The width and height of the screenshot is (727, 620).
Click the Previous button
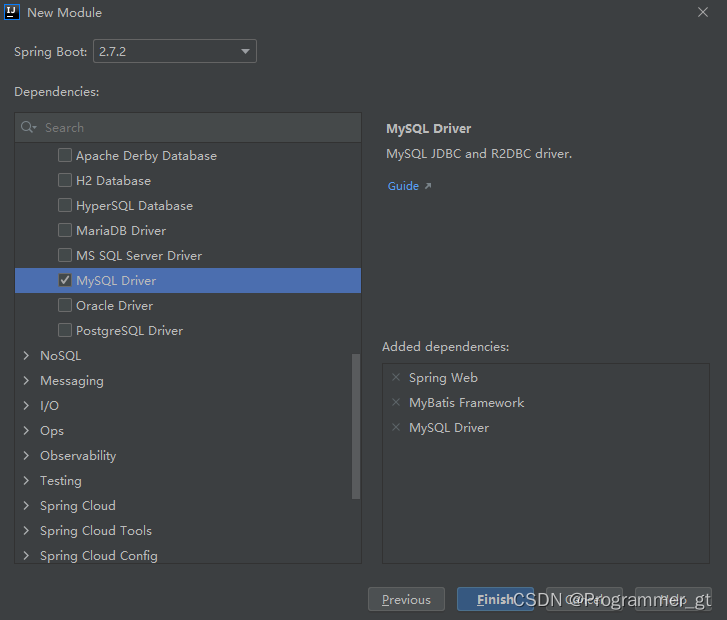406,599
